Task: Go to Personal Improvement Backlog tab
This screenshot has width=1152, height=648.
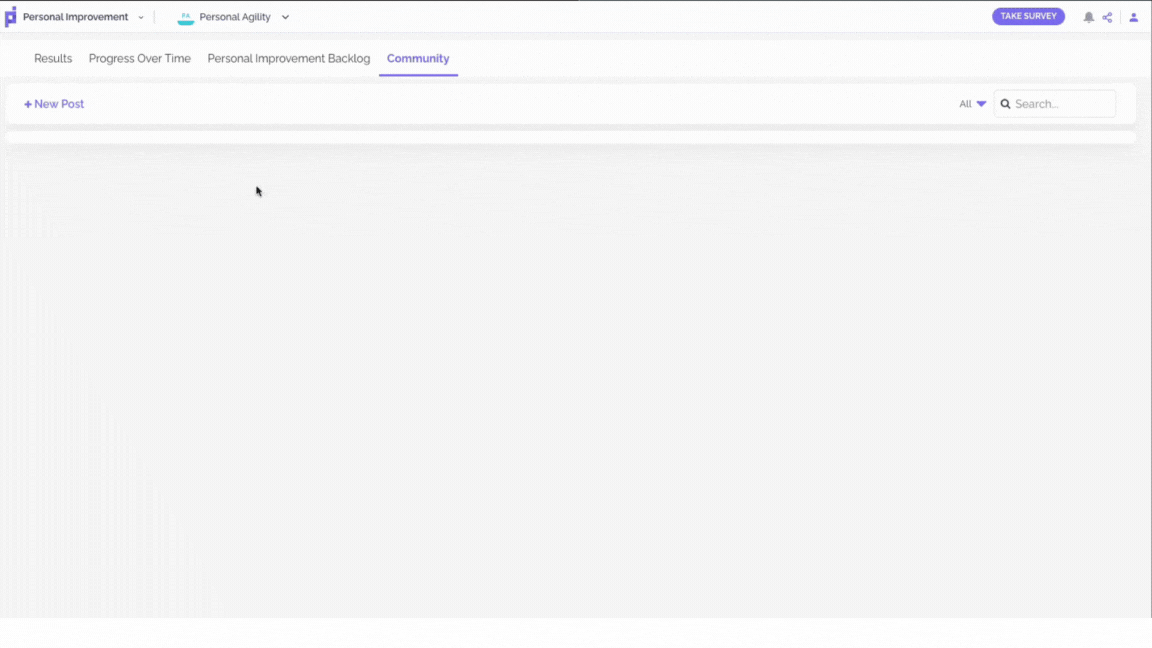Action: point(289,59)
